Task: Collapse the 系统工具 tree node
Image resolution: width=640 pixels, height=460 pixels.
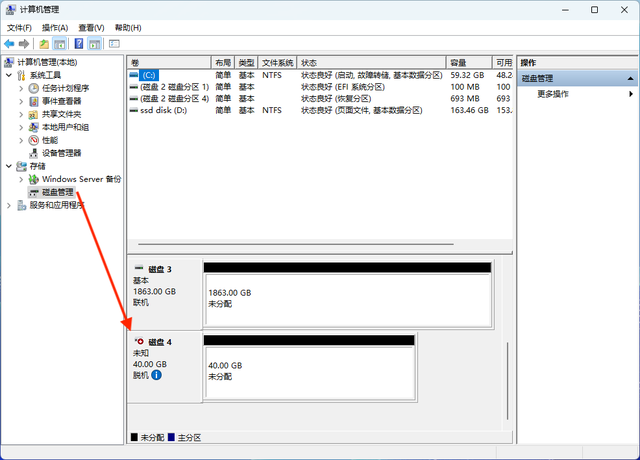Action: pyautogui.click(x=9, y=75)
